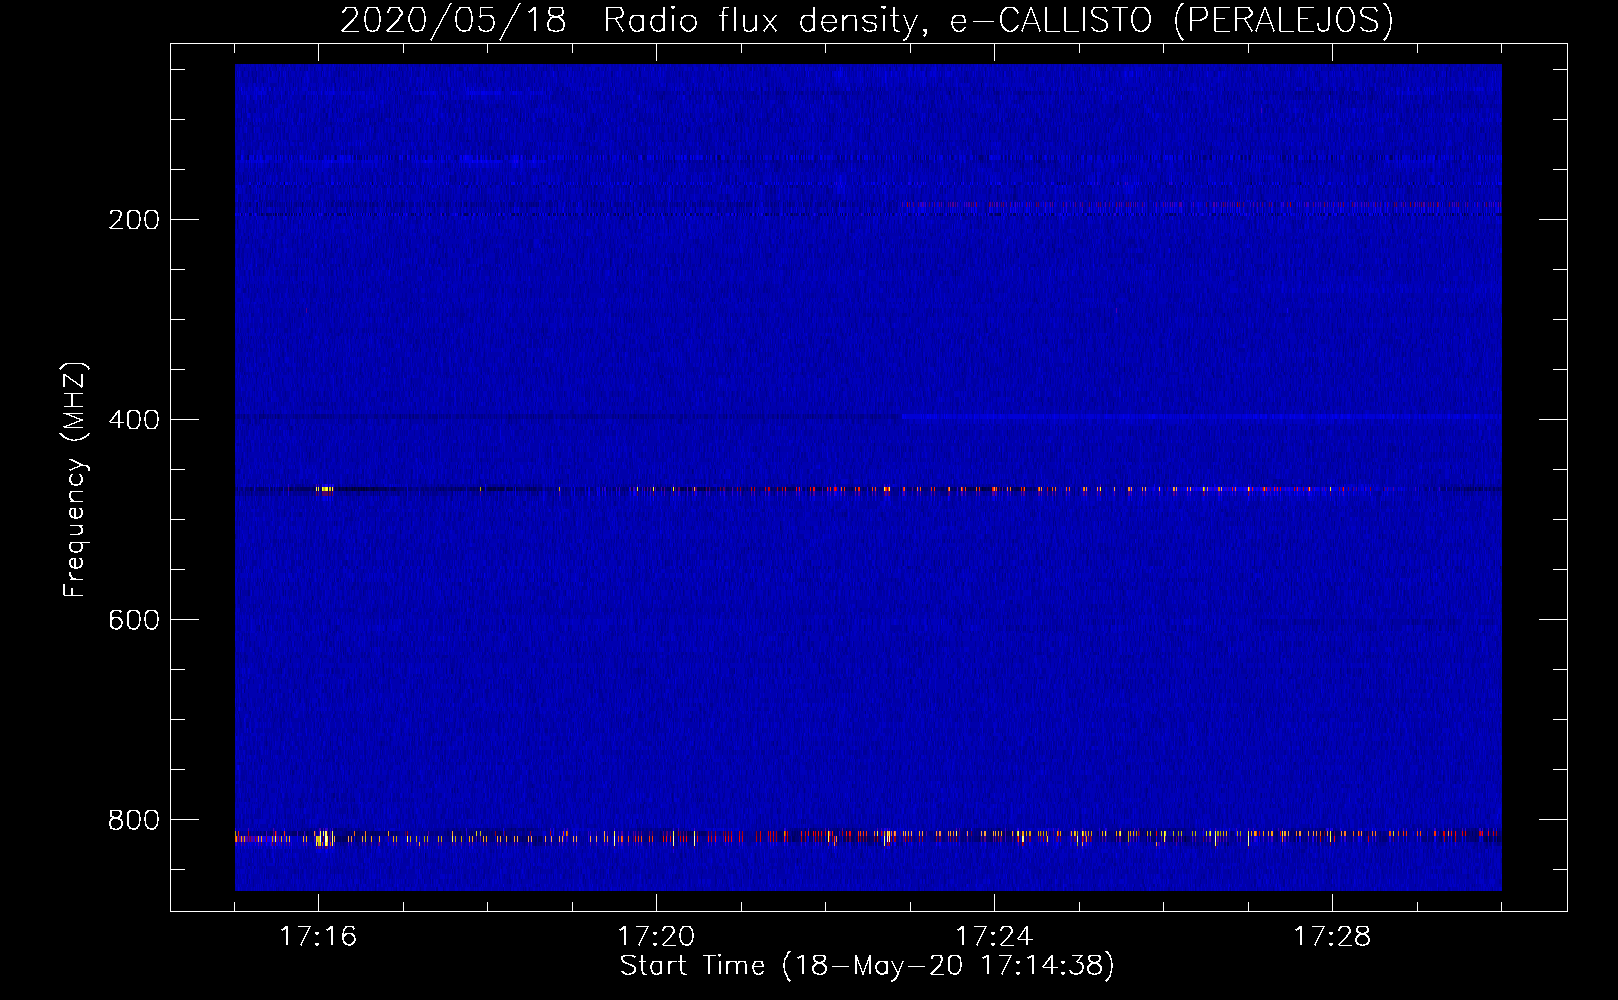
Task: Click the 17:24 time tick label
Action: [994, 936]
